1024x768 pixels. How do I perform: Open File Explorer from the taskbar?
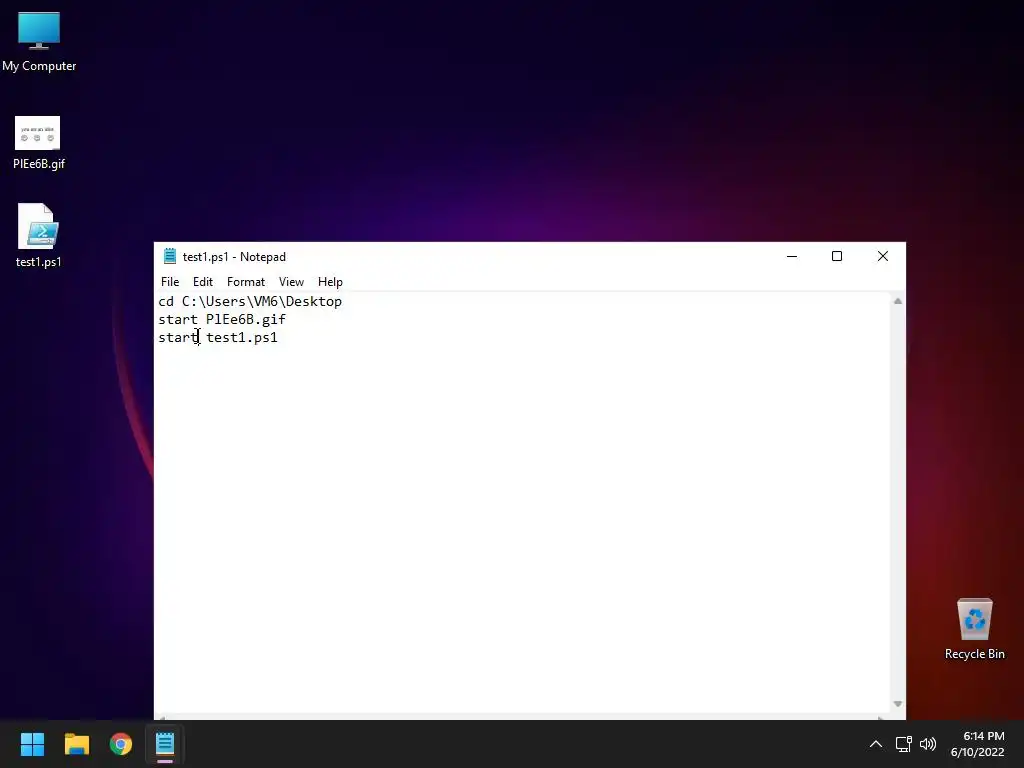click(76, 744)
